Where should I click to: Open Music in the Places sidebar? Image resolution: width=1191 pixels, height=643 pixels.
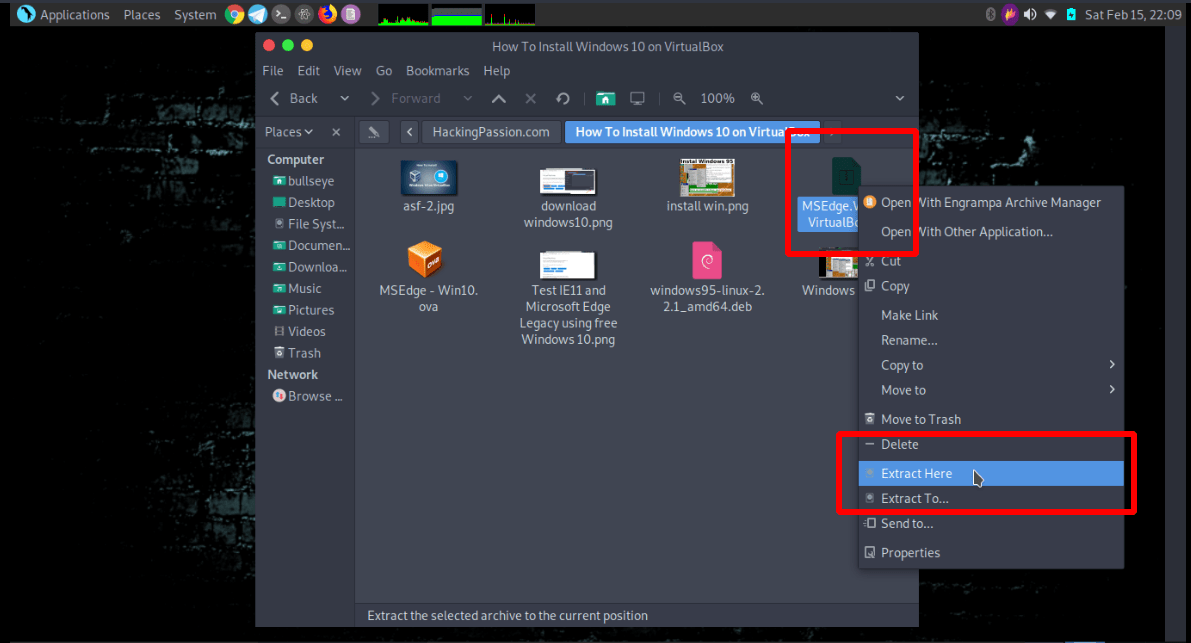(x=298, y=288)
